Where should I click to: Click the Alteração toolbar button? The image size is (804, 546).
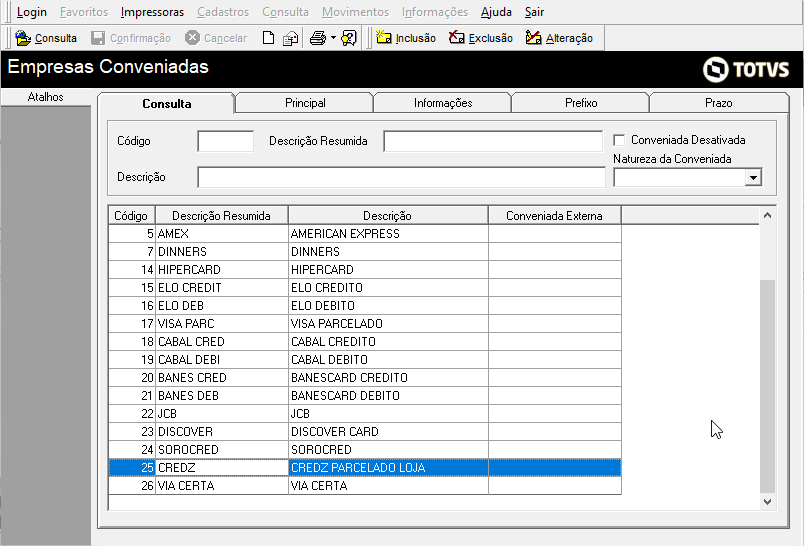click(x=559, y=38)
